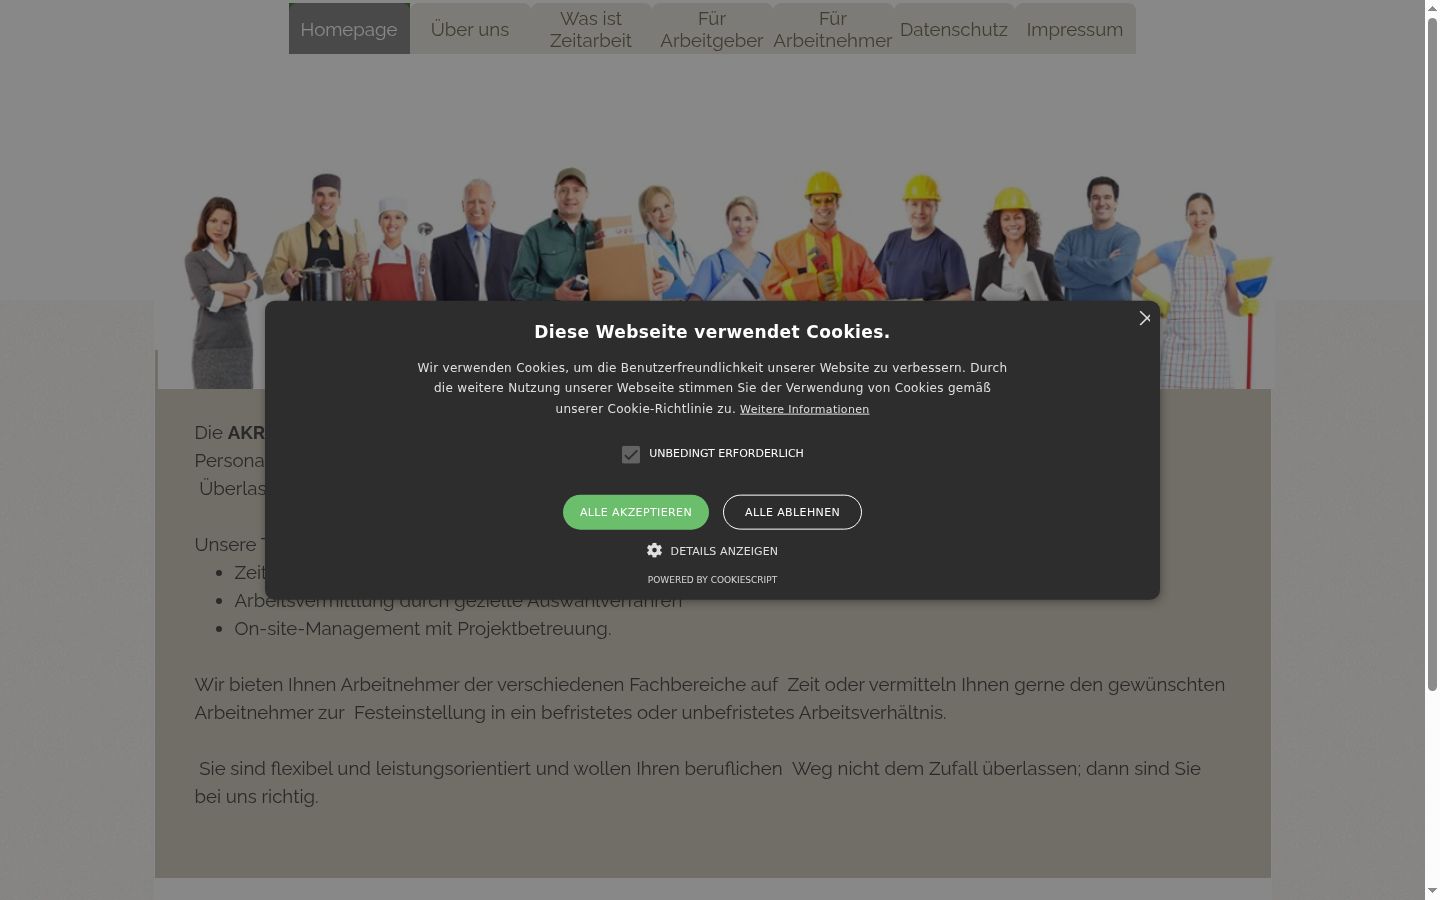The image size is (1440, 900).
Task: Toggle the Unbedingt erforderlich checkbox
Action: pyautogui.click(x=631, y=454)
